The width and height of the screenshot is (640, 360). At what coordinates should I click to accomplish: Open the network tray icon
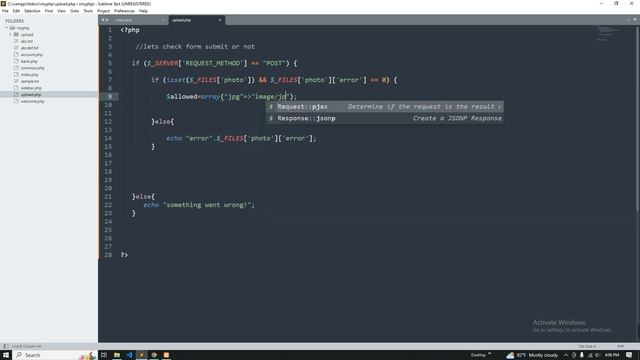tap(590, 355)
